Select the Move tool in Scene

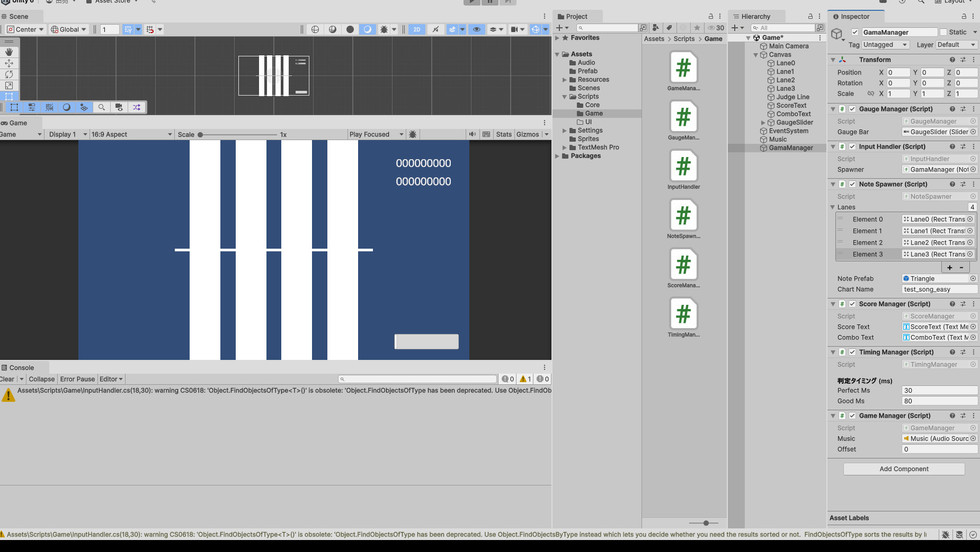tap(9, 63)
